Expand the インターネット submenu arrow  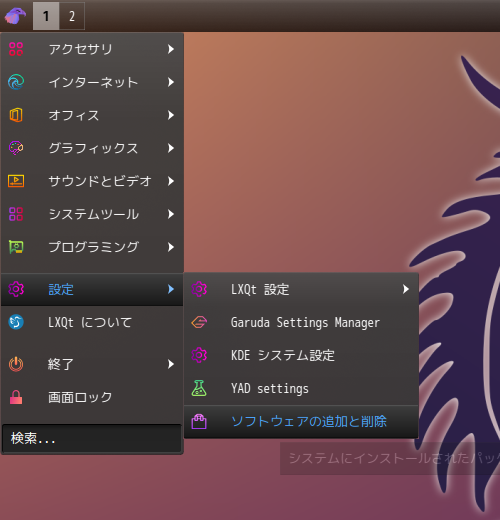pyautogui.click(x=171, y=82)
